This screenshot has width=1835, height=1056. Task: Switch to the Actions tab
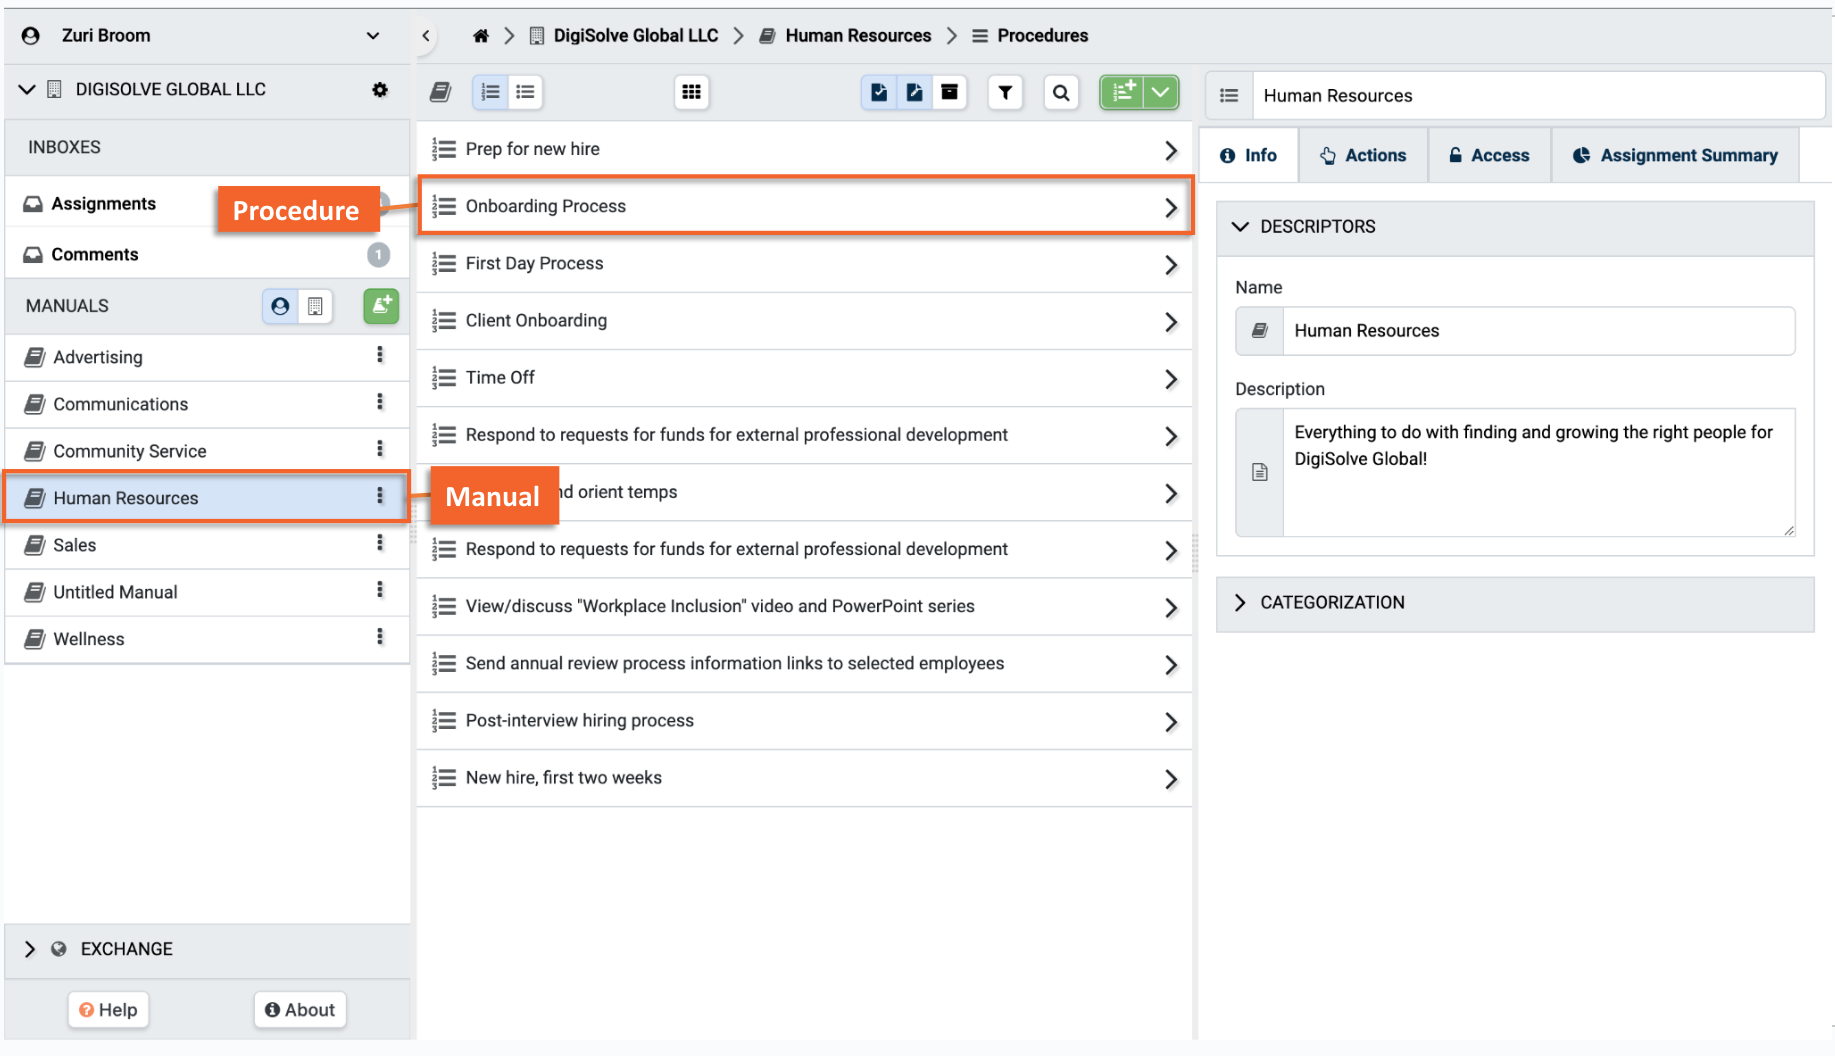click(x=1363, y=156)
